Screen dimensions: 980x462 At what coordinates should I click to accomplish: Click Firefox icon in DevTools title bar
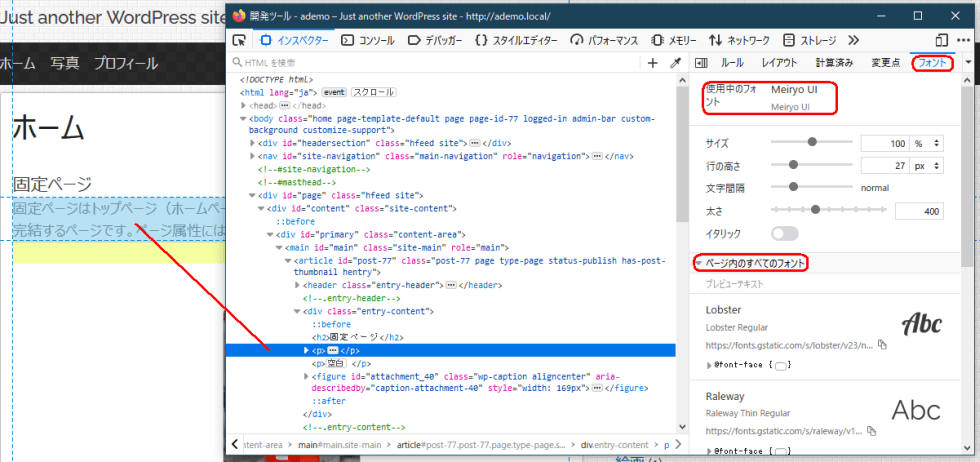(239, 16)
